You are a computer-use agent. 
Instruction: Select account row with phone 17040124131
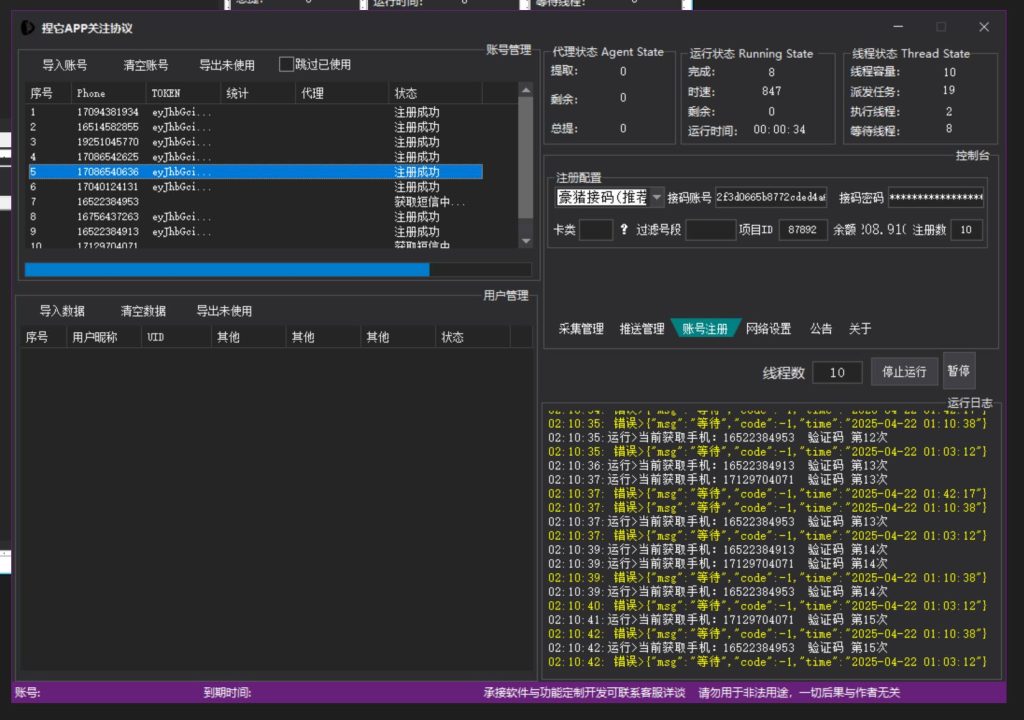[x=107, y=187]
